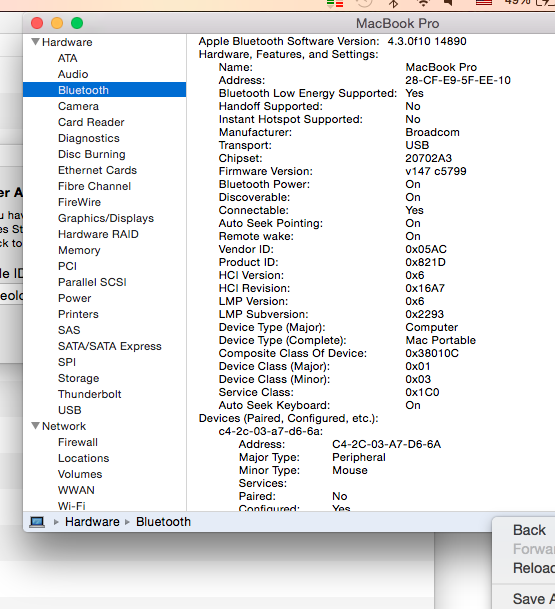
Task: Select WWAN under Network
Action: click(x=76, y=490)
